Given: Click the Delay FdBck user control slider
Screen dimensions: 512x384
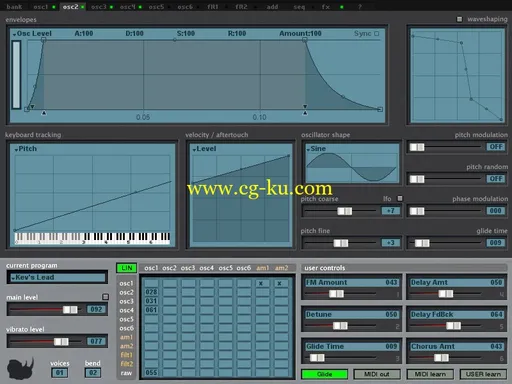Looking at the screenshot, I should point(453,326).
